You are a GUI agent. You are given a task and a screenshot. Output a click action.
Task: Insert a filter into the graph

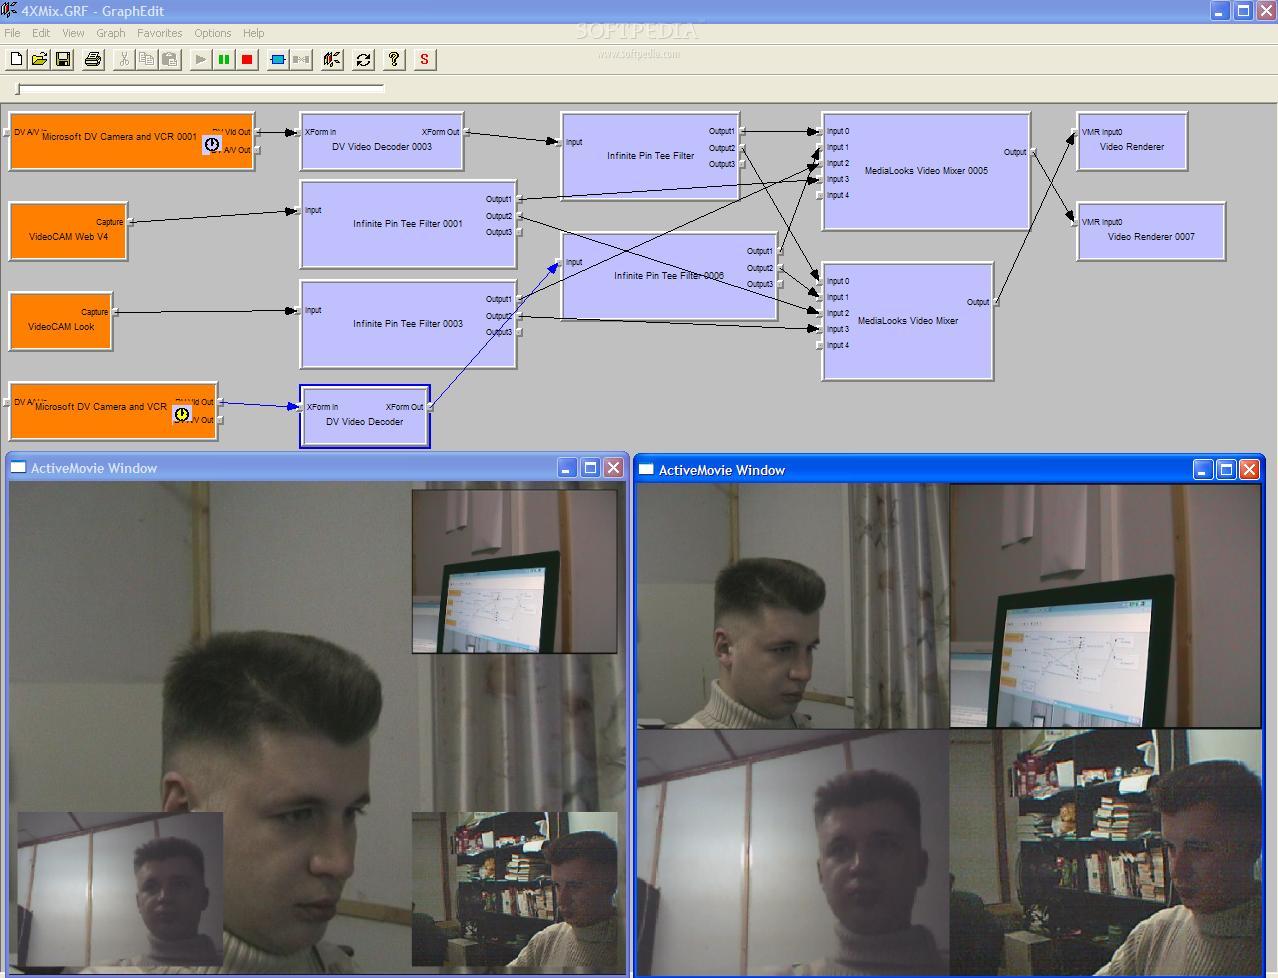[277, 59]
